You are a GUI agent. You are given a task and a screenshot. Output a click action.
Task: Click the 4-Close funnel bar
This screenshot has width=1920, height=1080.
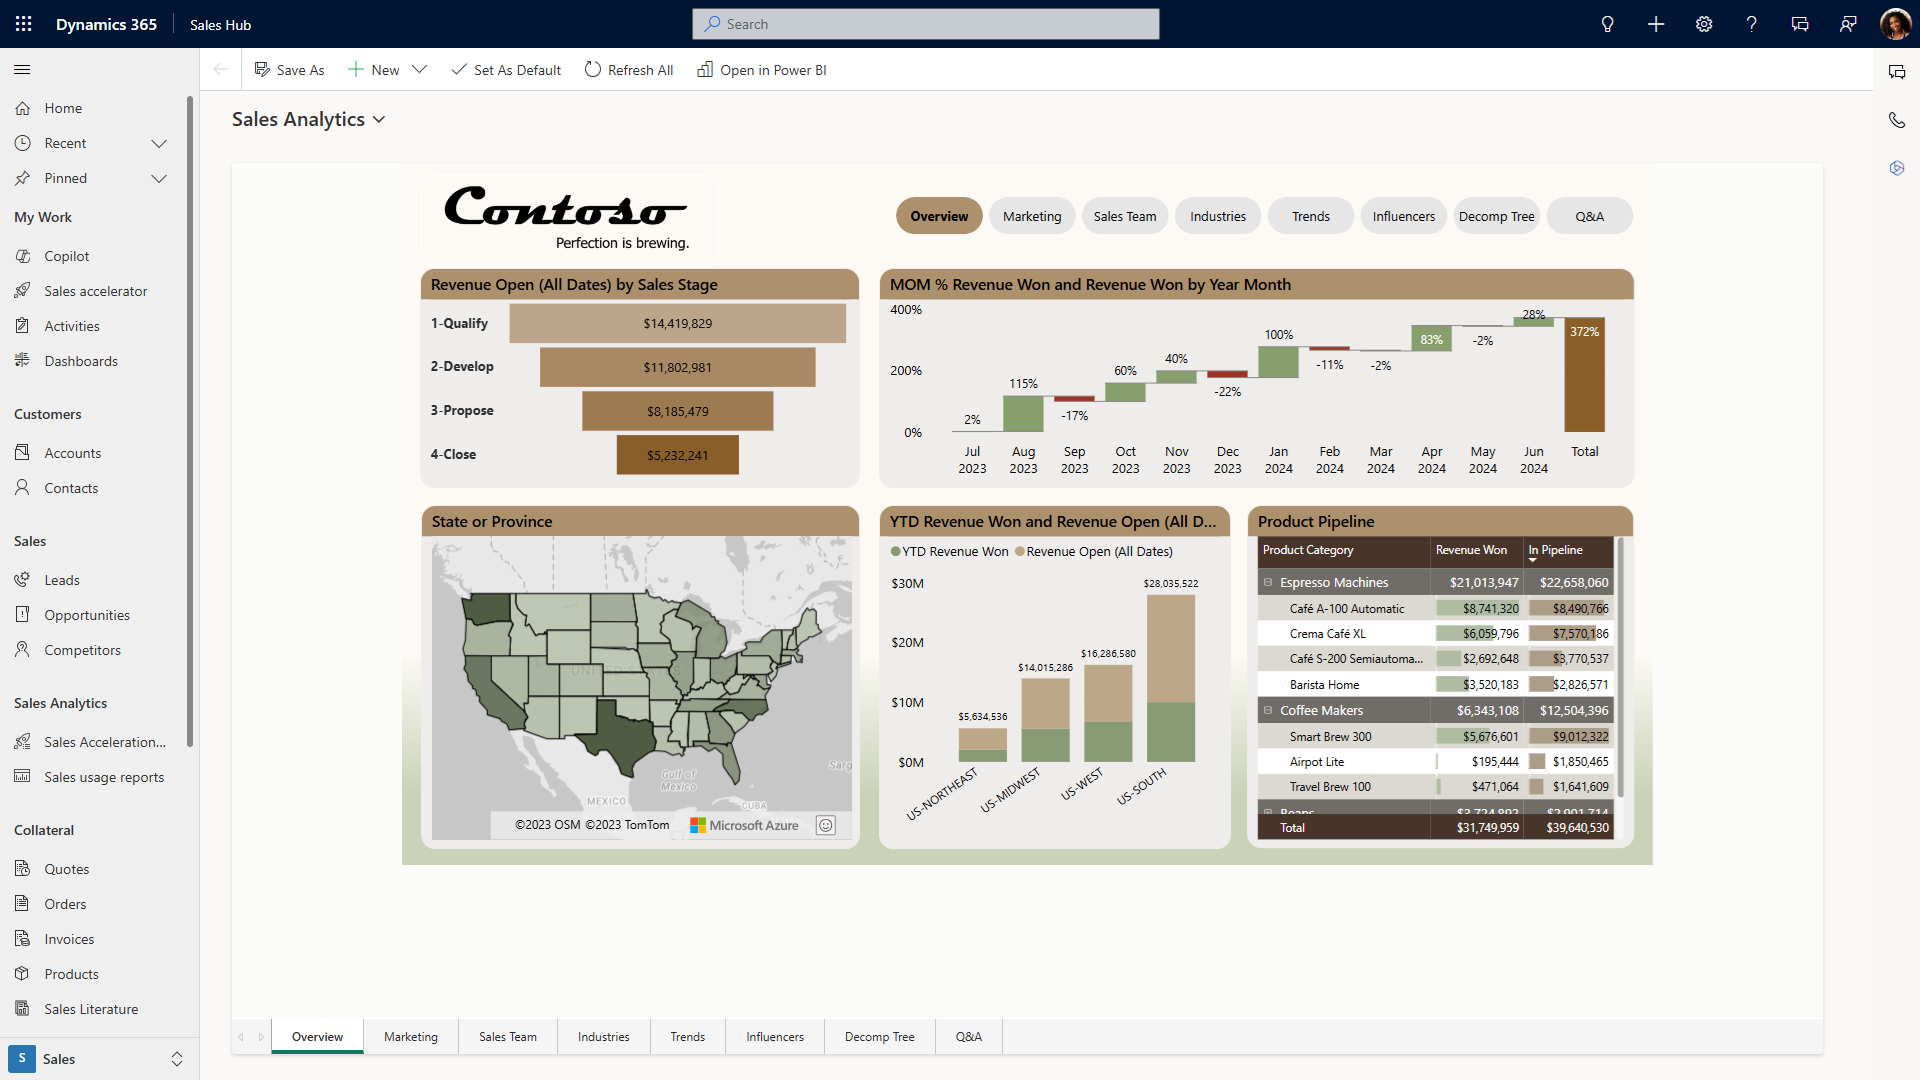coord(677,455)
